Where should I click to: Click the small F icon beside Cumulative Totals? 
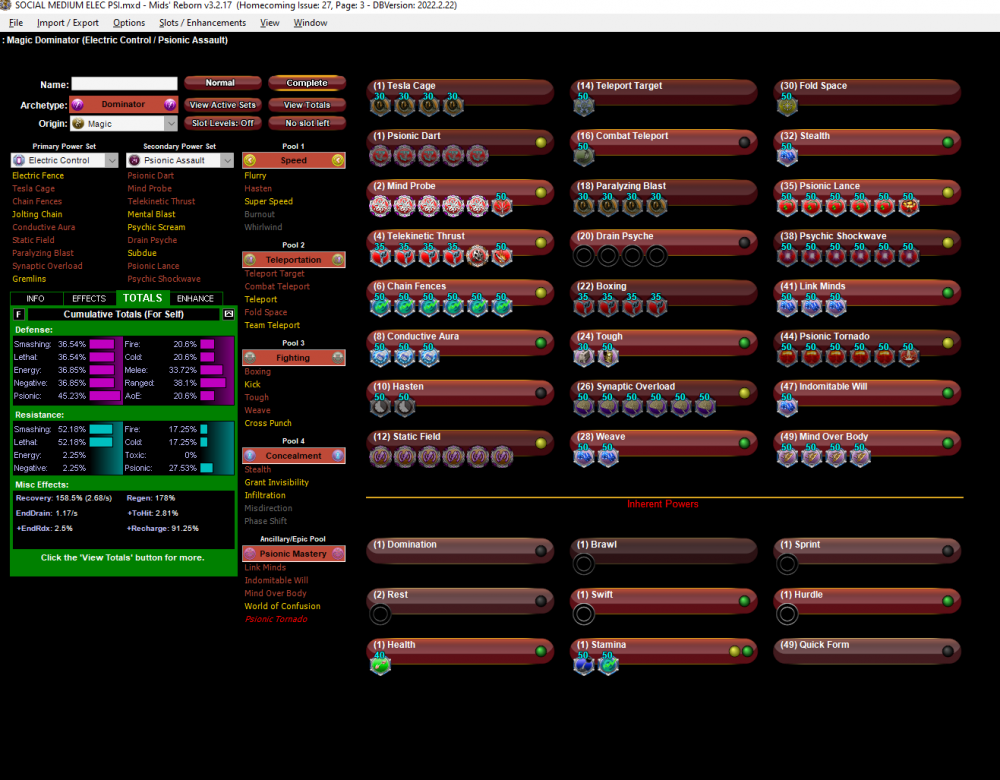19,314
